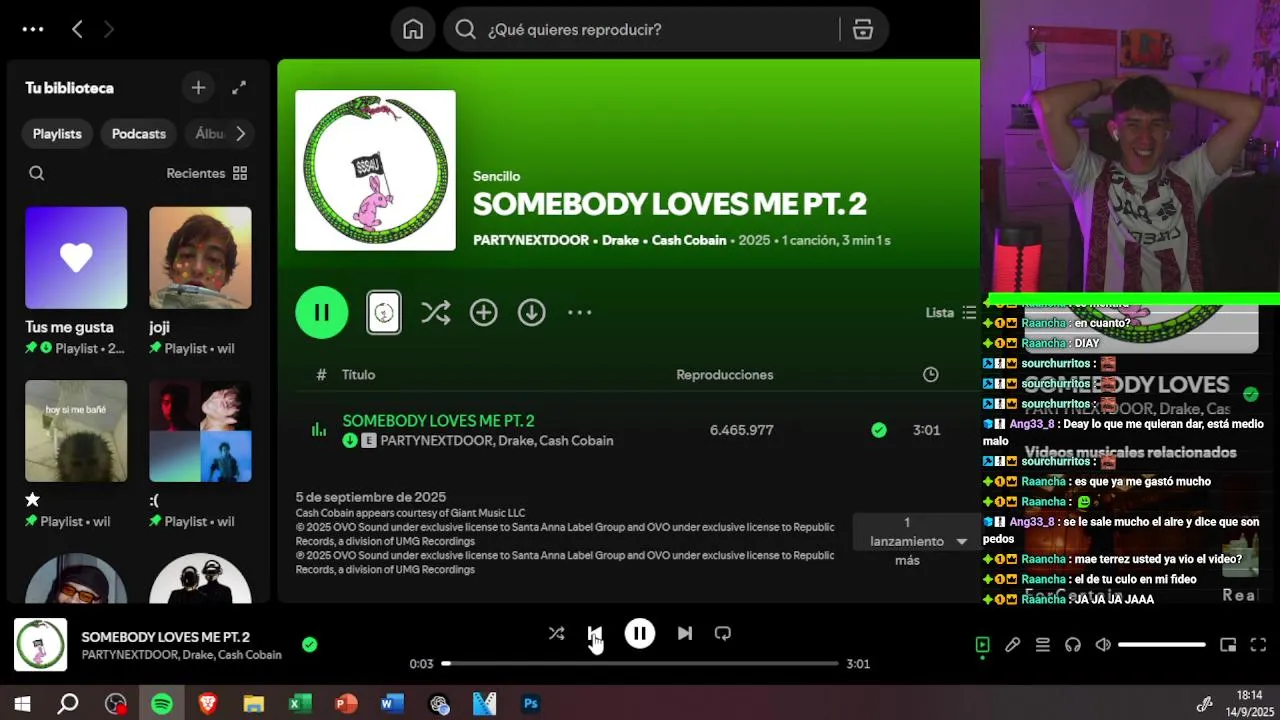Adjust the volume slider
1280x720 pixels.
pos(1162,645)
